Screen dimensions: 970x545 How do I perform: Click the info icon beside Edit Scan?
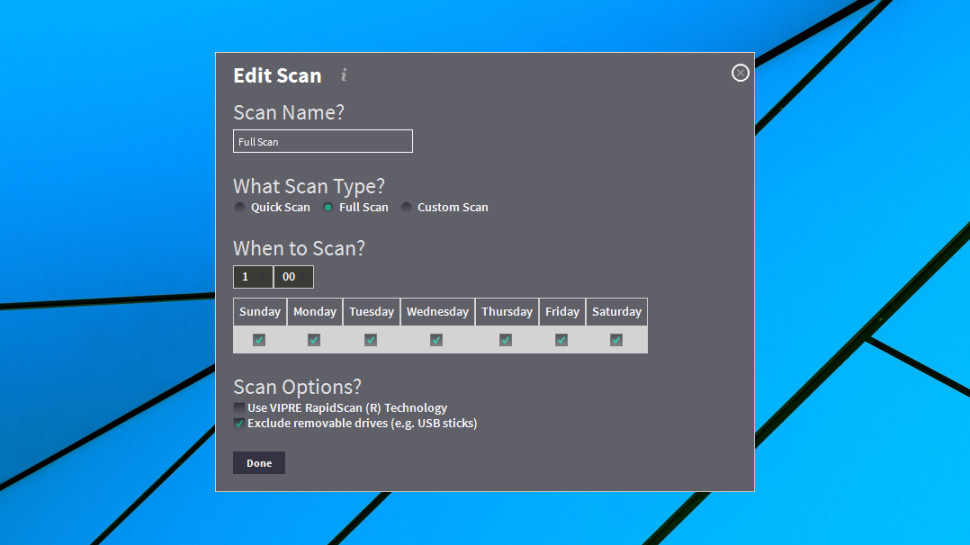click(x=344, y=75)
